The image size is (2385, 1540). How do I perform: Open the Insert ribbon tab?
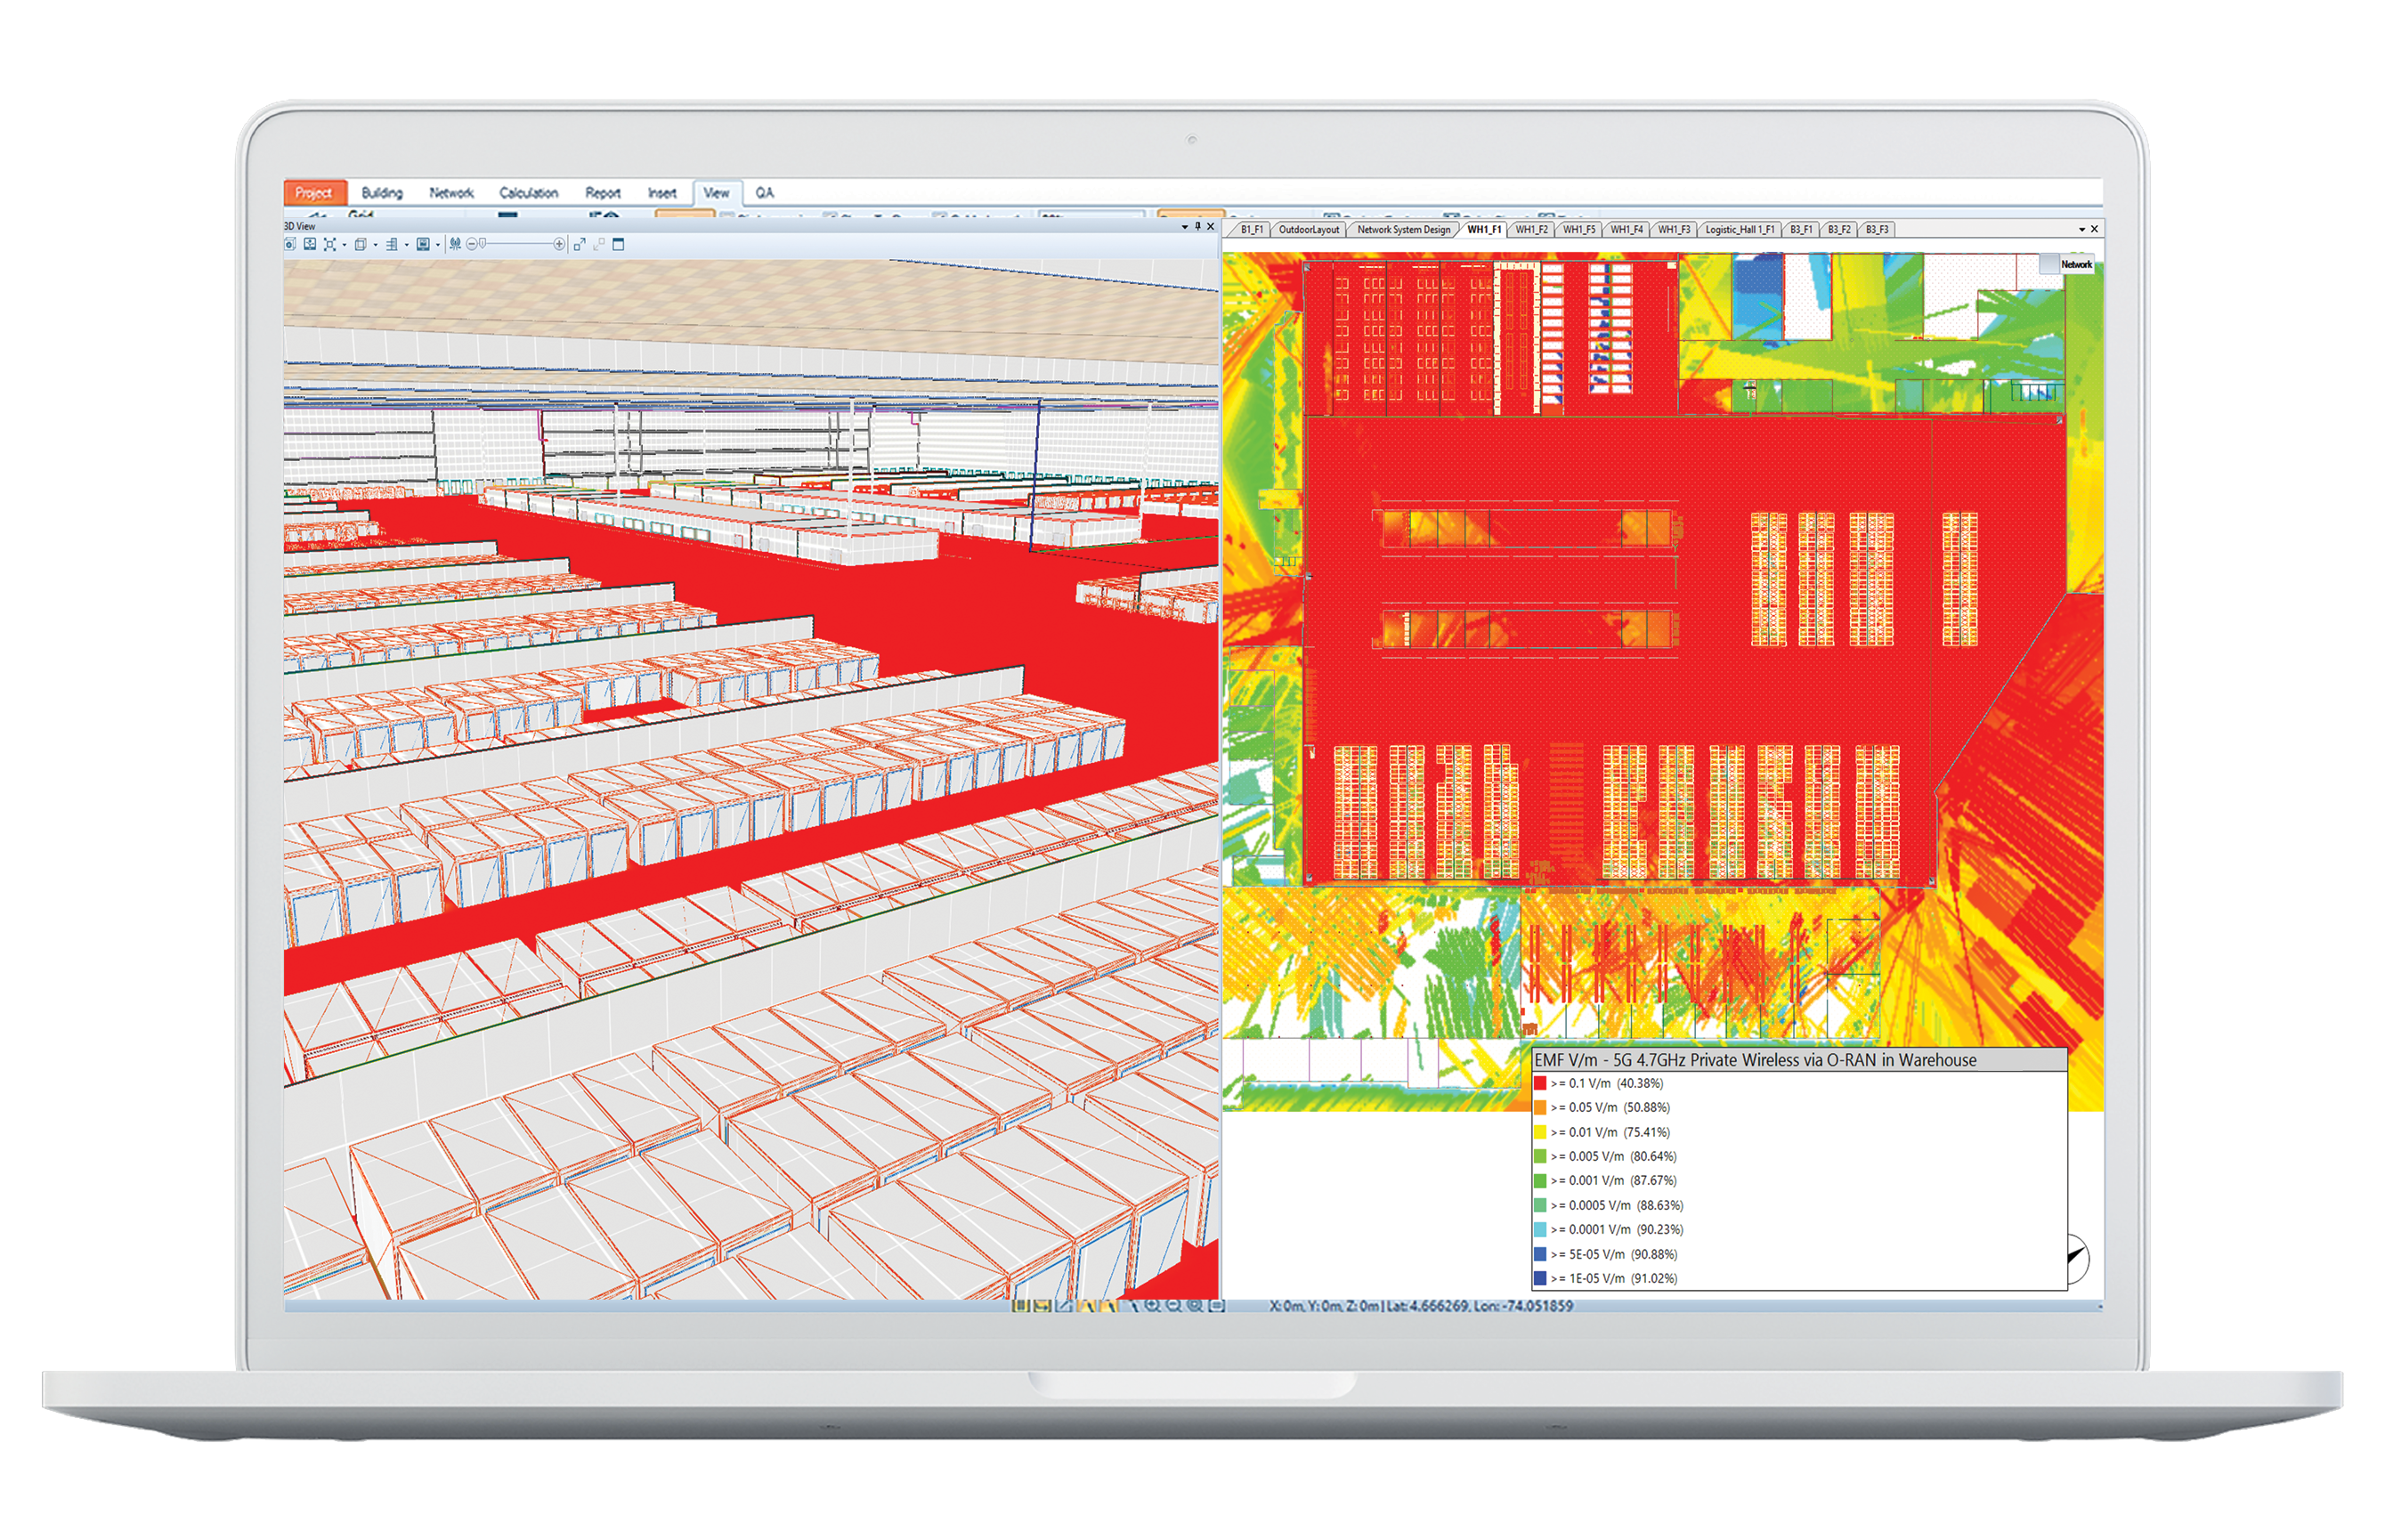(x=662, y=192)
